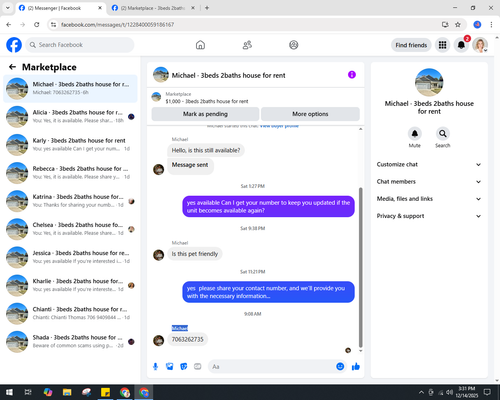Image resolution: width=500 pixels, height=400 pixels.
Task: Click Mark as pending button
Action: point(205,114)
